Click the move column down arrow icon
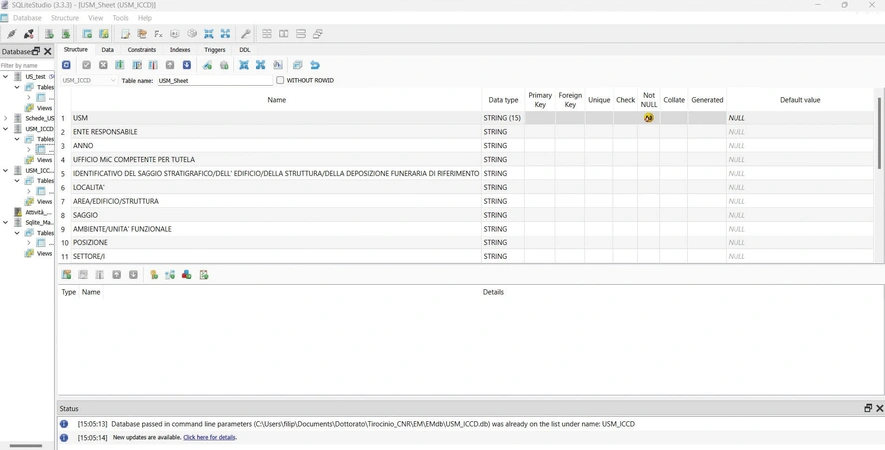The image size is (885, 450). pyautogui.click(x=187, y=65)
